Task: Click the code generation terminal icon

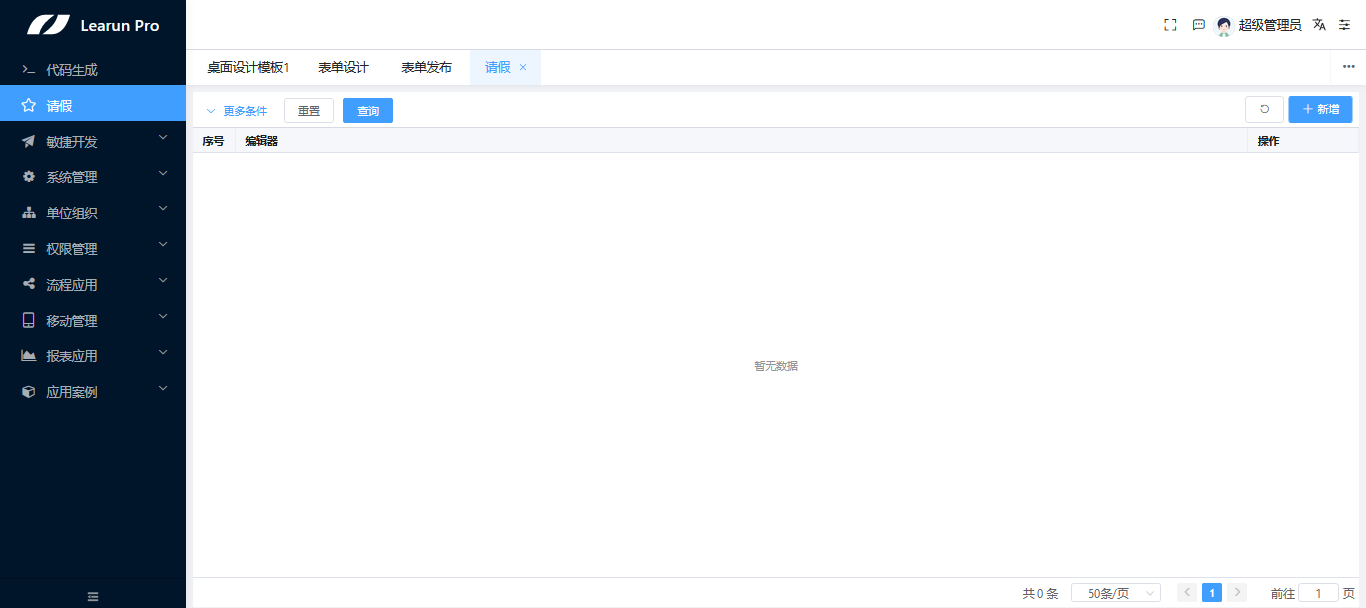Action: coord(29,70)
